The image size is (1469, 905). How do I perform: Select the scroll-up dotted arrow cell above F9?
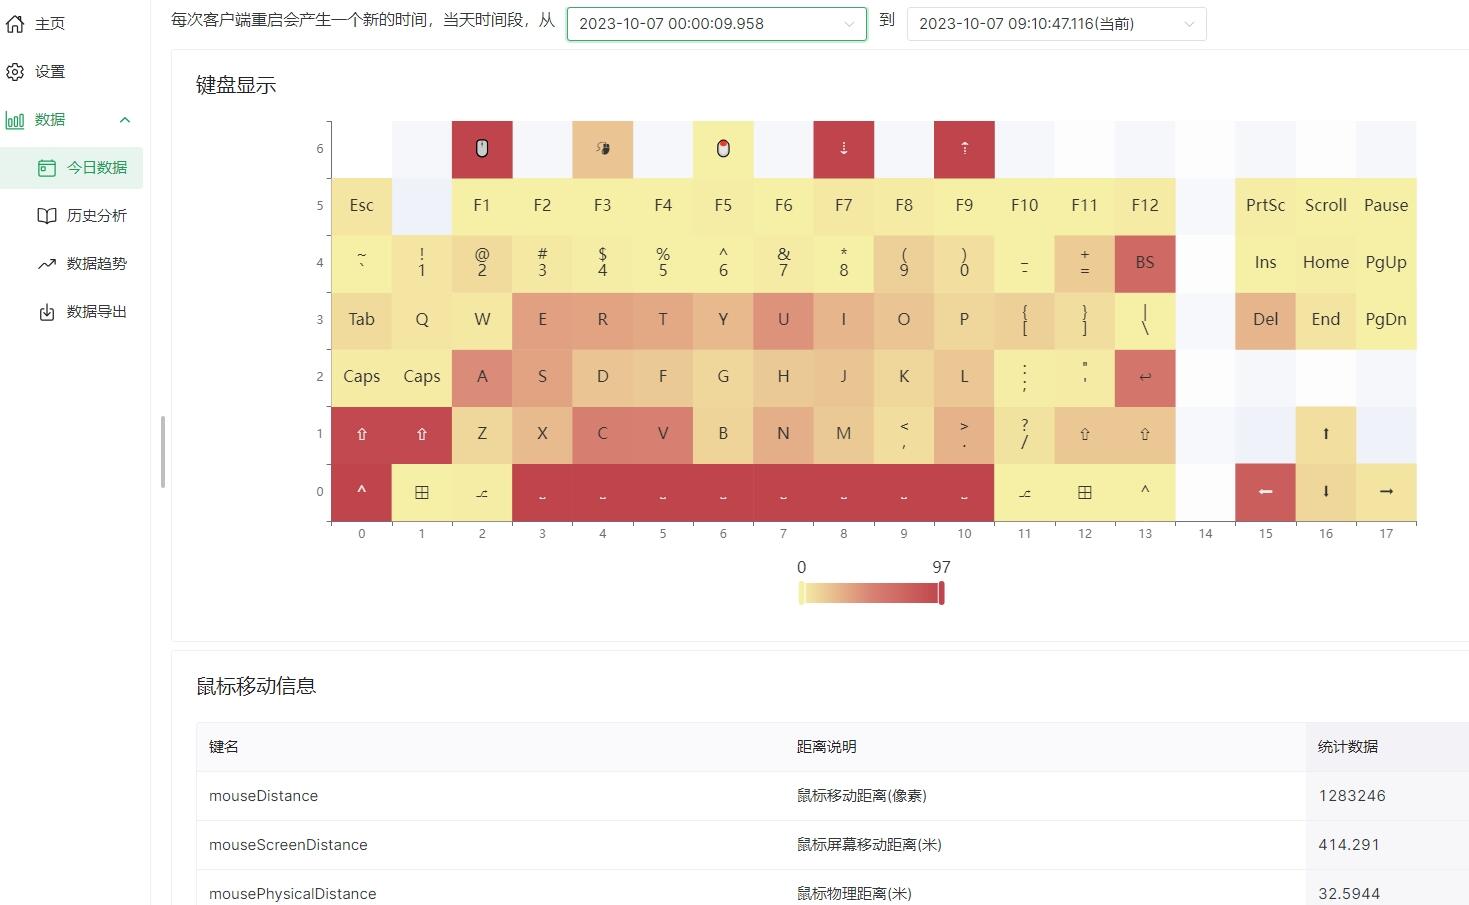pyautogui.click(x=964, y=149)
